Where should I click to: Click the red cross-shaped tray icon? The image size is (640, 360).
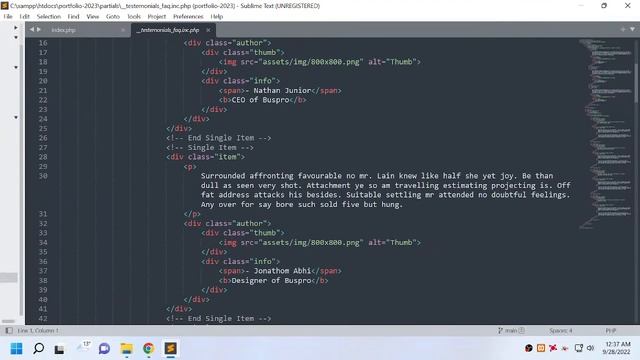coord(553,348)
